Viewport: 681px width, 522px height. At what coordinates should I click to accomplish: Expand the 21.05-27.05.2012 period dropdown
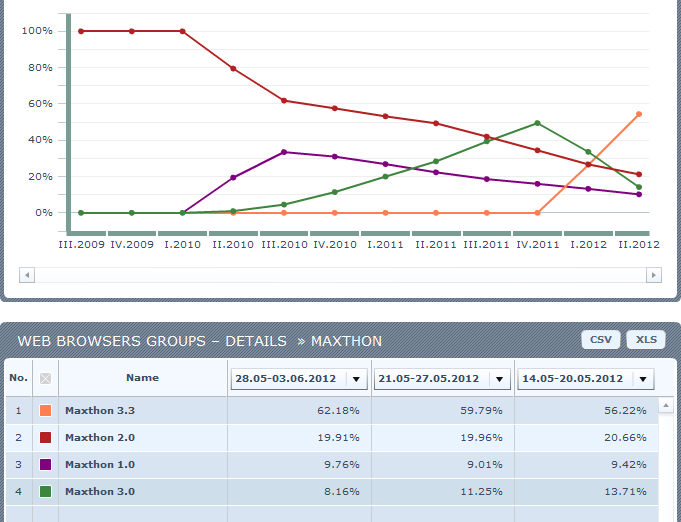coord(497,379)
